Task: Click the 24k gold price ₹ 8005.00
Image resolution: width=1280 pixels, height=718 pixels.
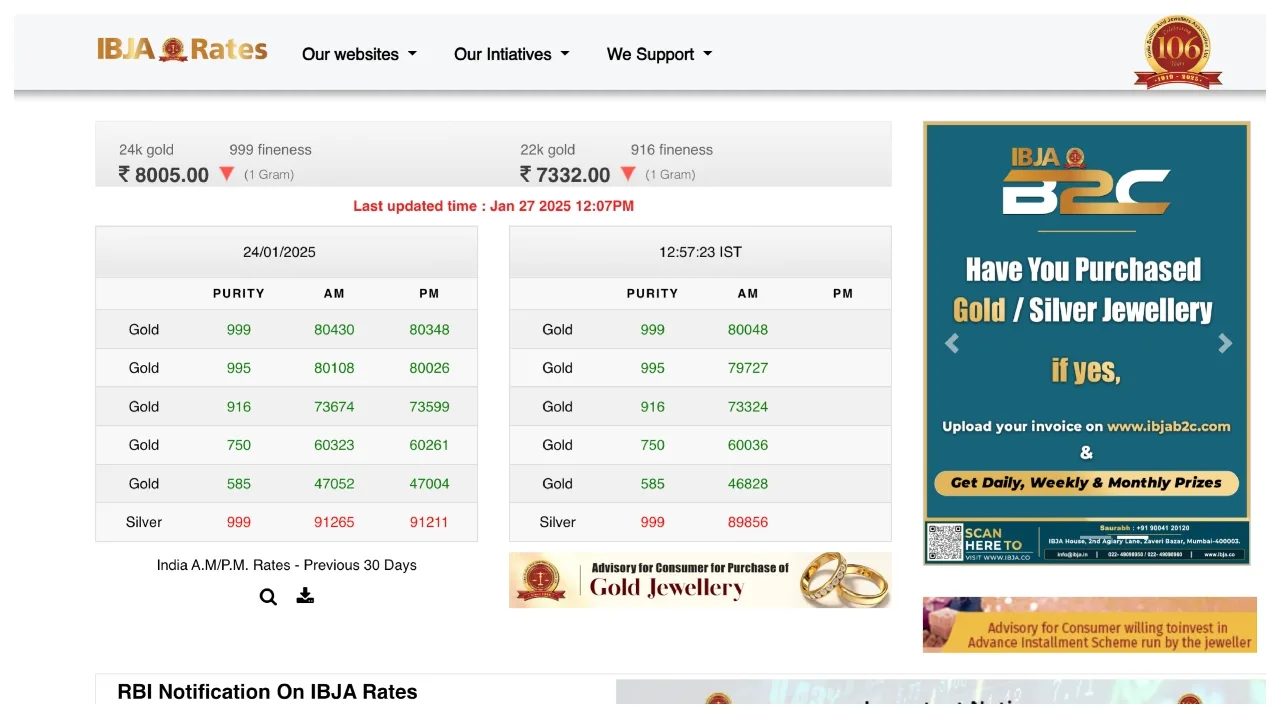Action: tap(164, 175)
